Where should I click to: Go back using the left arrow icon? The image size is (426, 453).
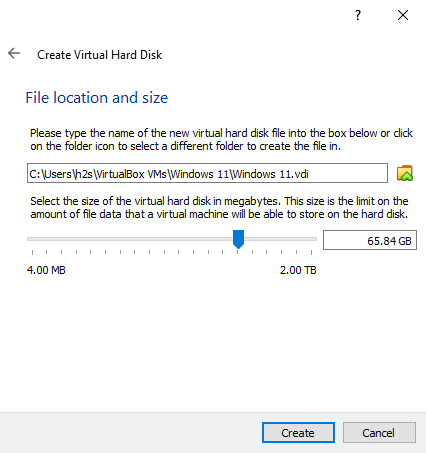pyautogui.click(x=14, y=53)
